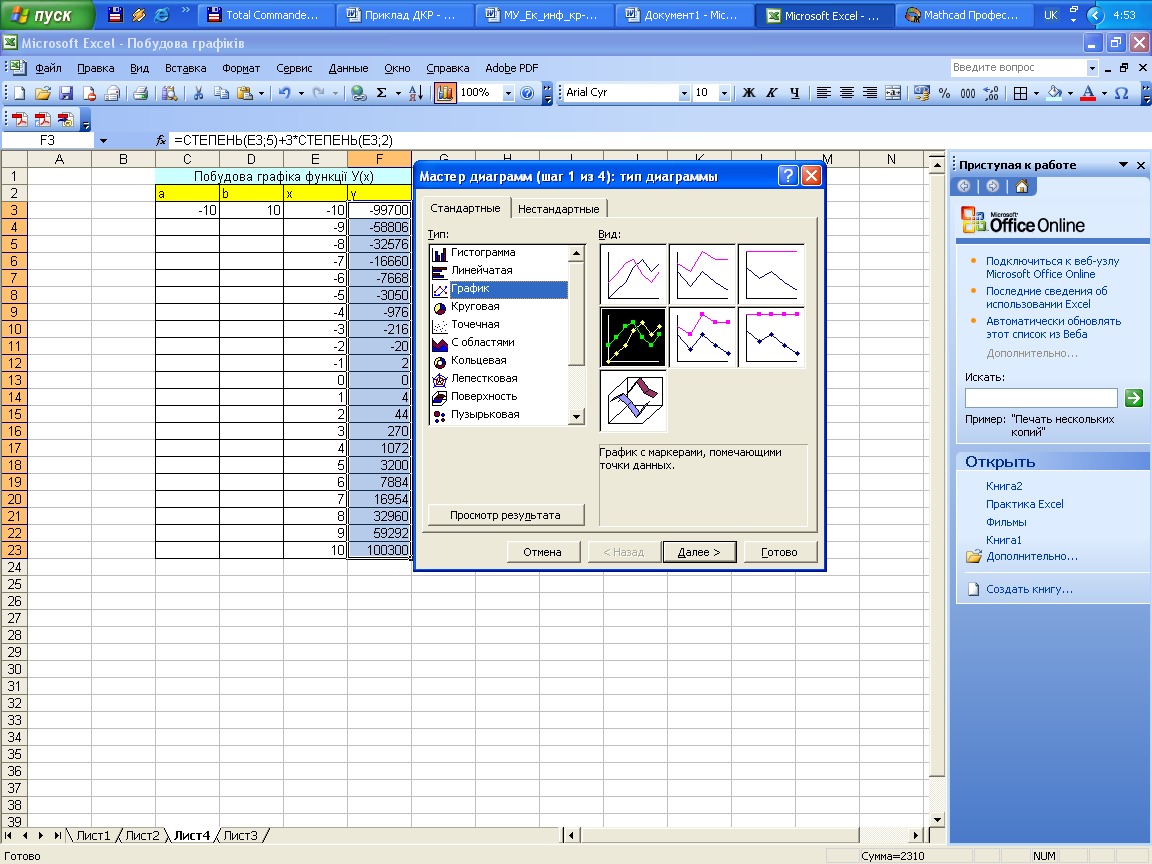Open the paste options dropdown arrow
Image resolution: width=1152 pixels, height=864 pixels.
point(261,93)
